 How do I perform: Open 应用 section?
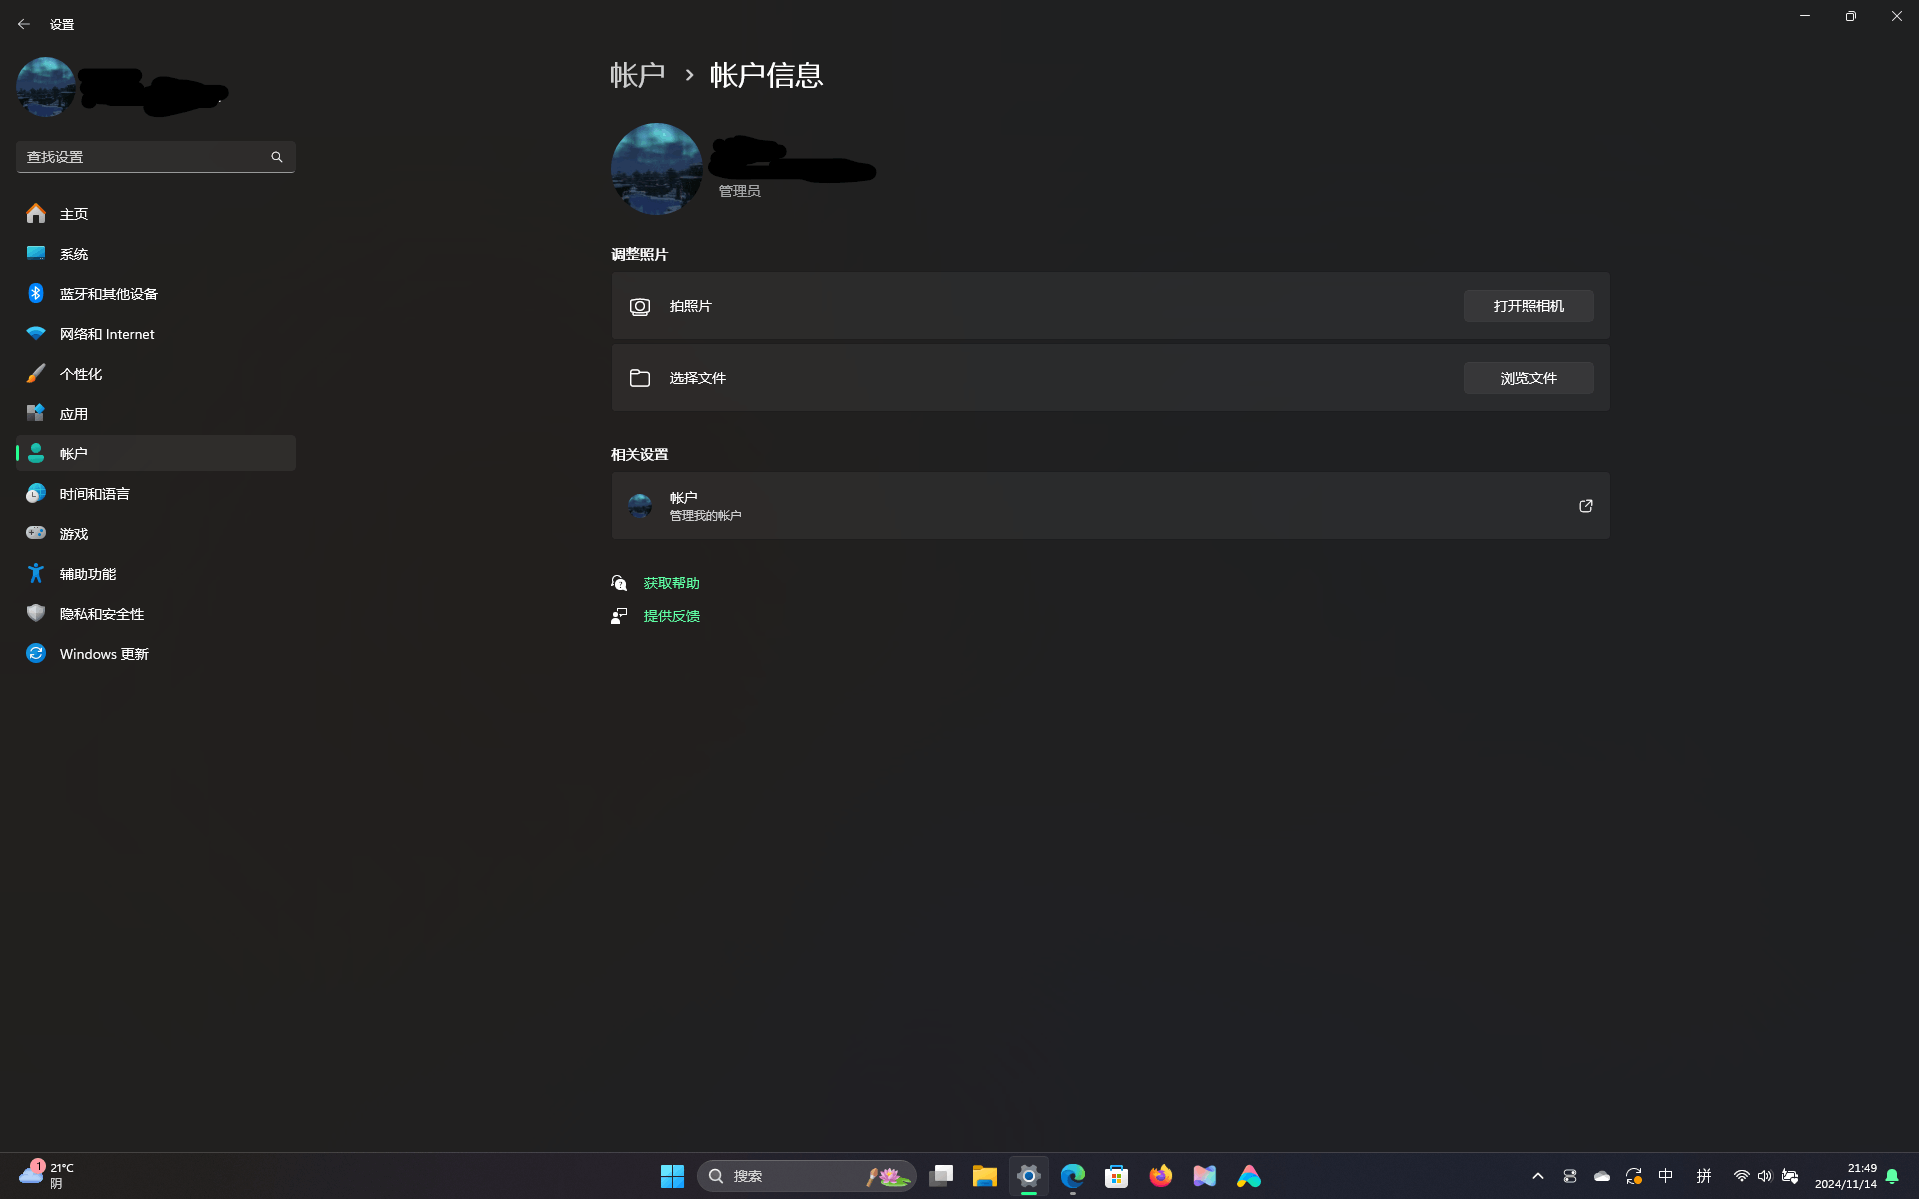(156, 414)
